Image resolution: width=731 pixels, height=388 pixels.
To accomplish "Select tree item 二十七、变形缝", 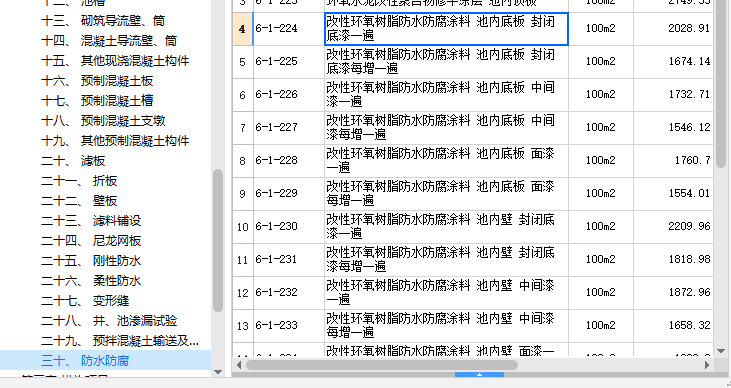I will pos(85,301).
